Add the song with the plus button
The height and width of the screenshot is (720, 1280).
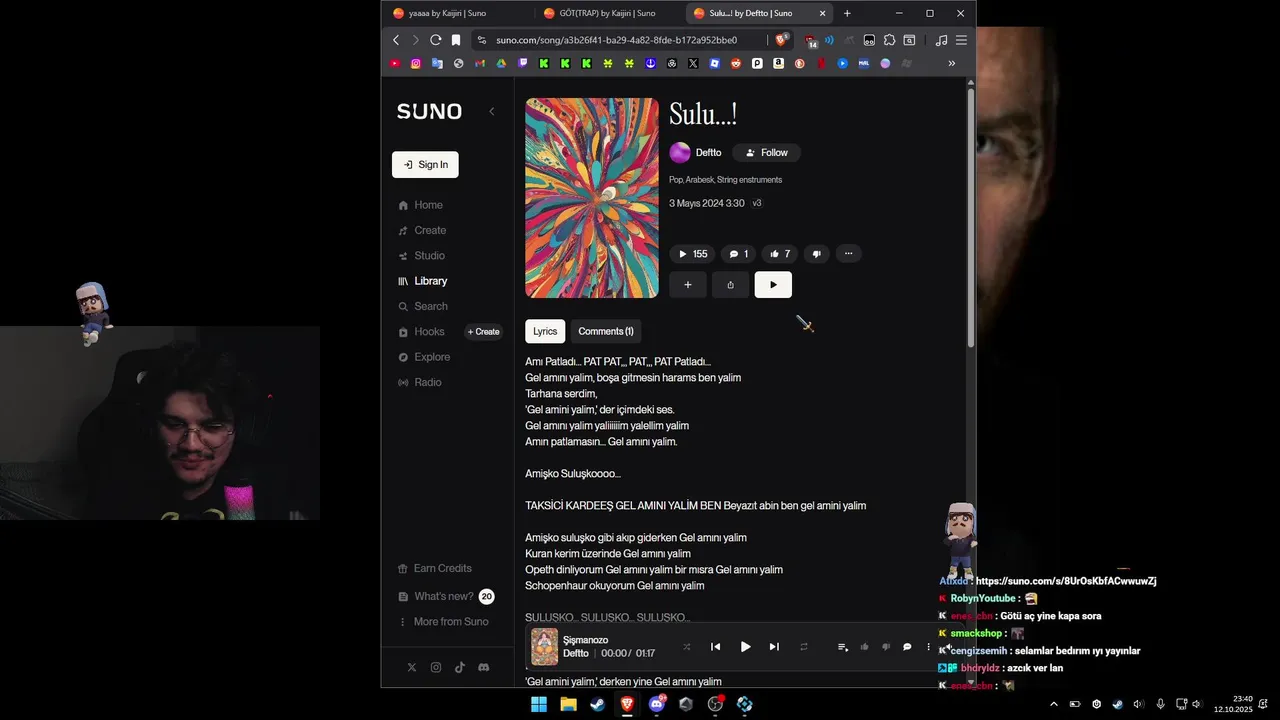pos(688,285)
